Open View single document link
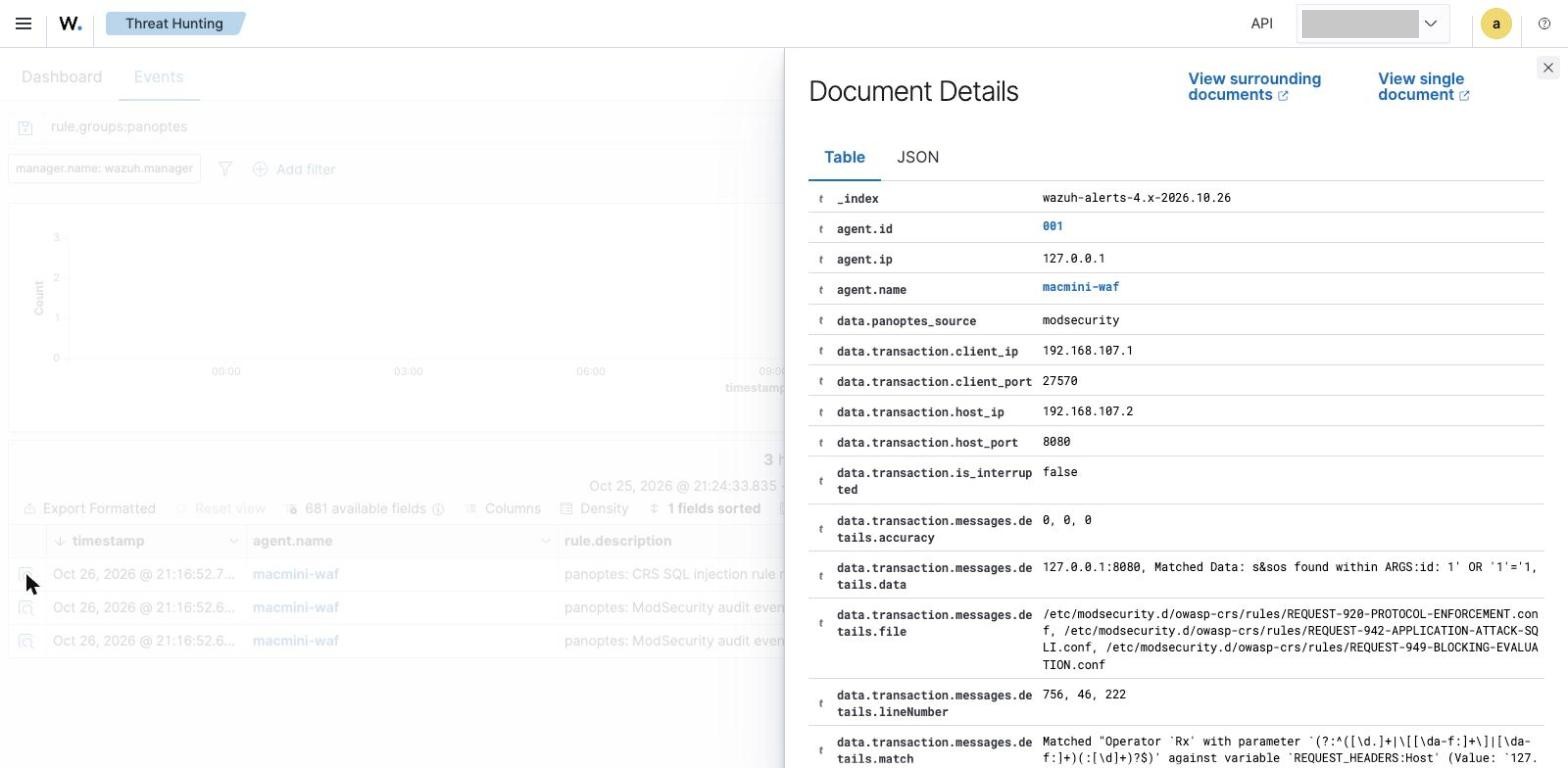1568x768 pixels. [1423, 87]
